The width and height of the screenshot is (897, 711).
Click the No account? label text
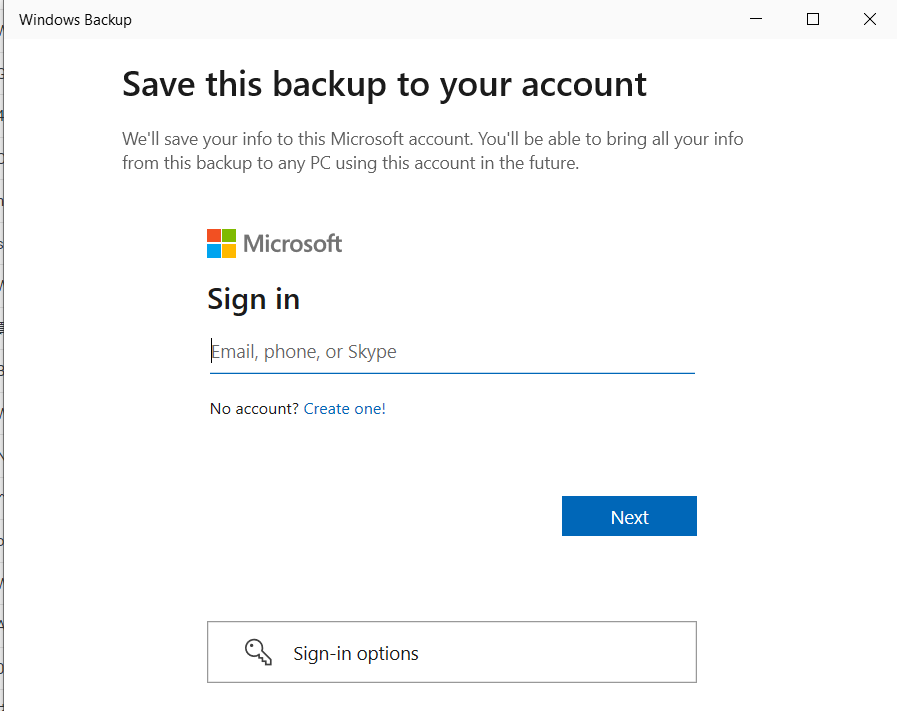[x=254, y=408]
